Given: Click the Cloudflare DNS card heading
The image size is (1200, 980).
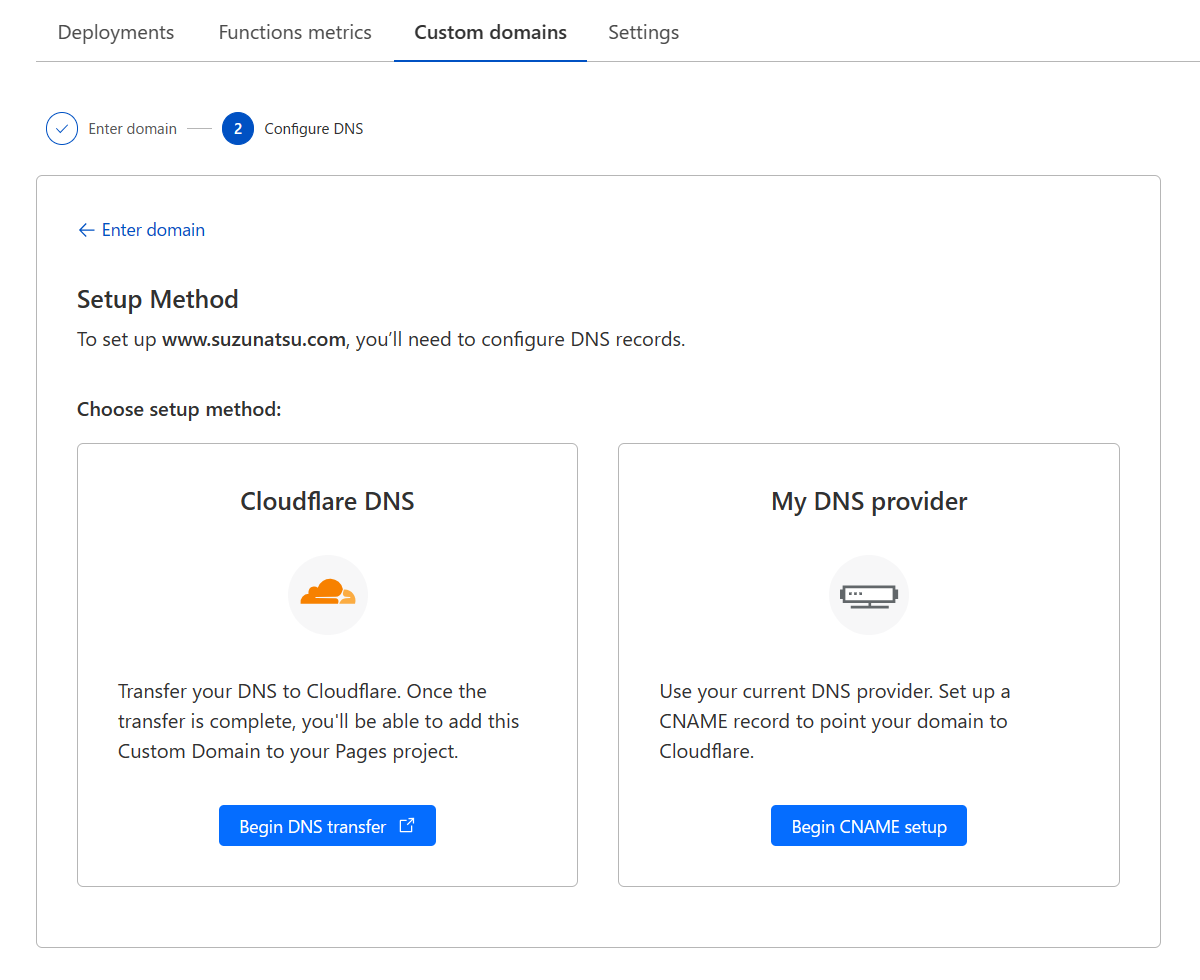Looking at the screenshot, I should (327, 501).
